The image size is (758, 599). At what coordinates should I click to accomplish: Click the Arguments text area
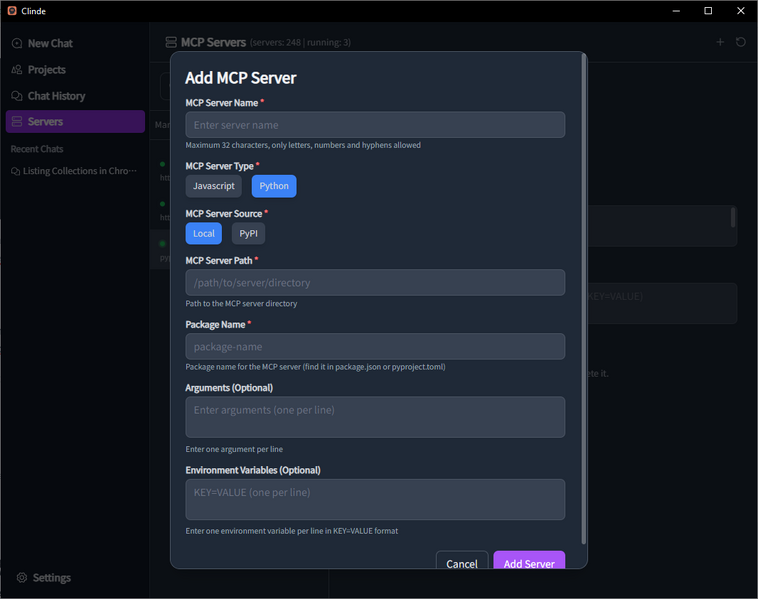(x=375, y=417)
